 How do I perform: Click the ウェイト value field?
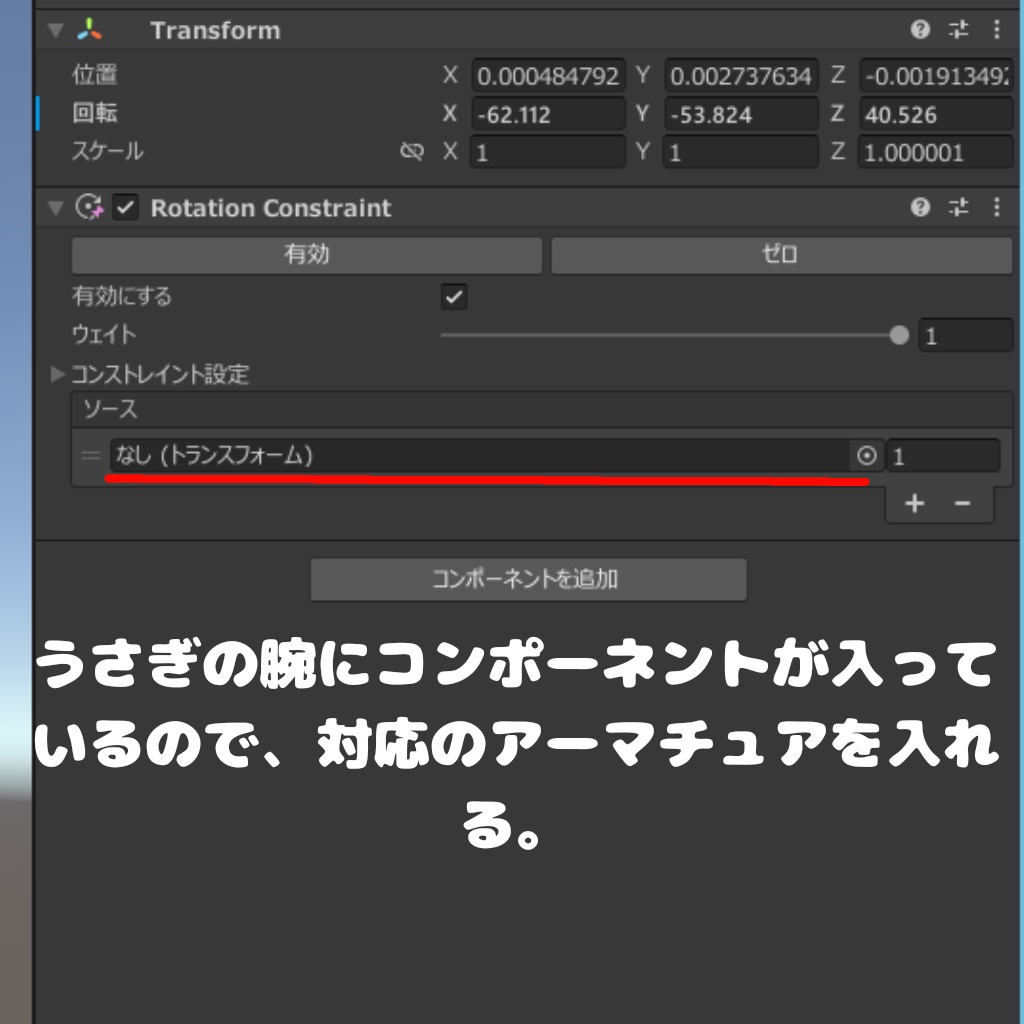pos(966,336)
